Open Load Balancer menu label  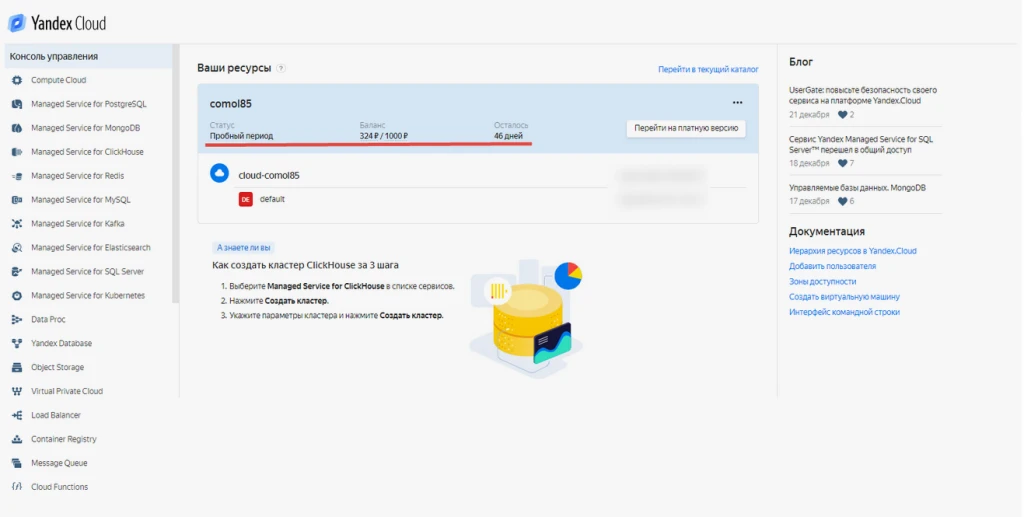(x=56, y=415)
